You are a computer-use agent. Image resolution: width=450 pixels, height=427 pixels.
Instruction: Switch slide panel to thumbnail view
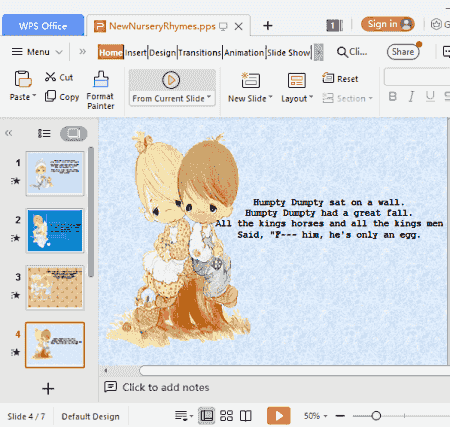(74, 134)
